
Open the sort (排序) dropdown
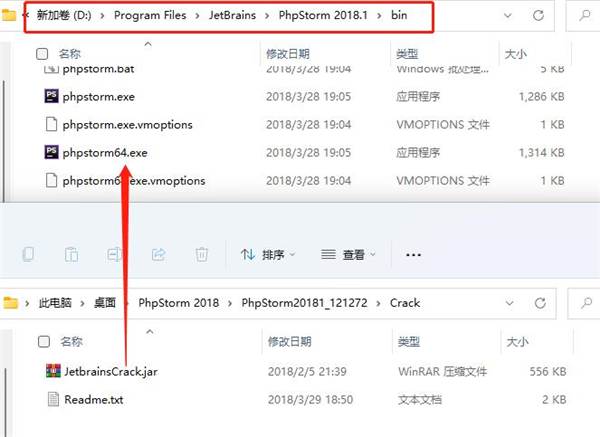point(268,254)
